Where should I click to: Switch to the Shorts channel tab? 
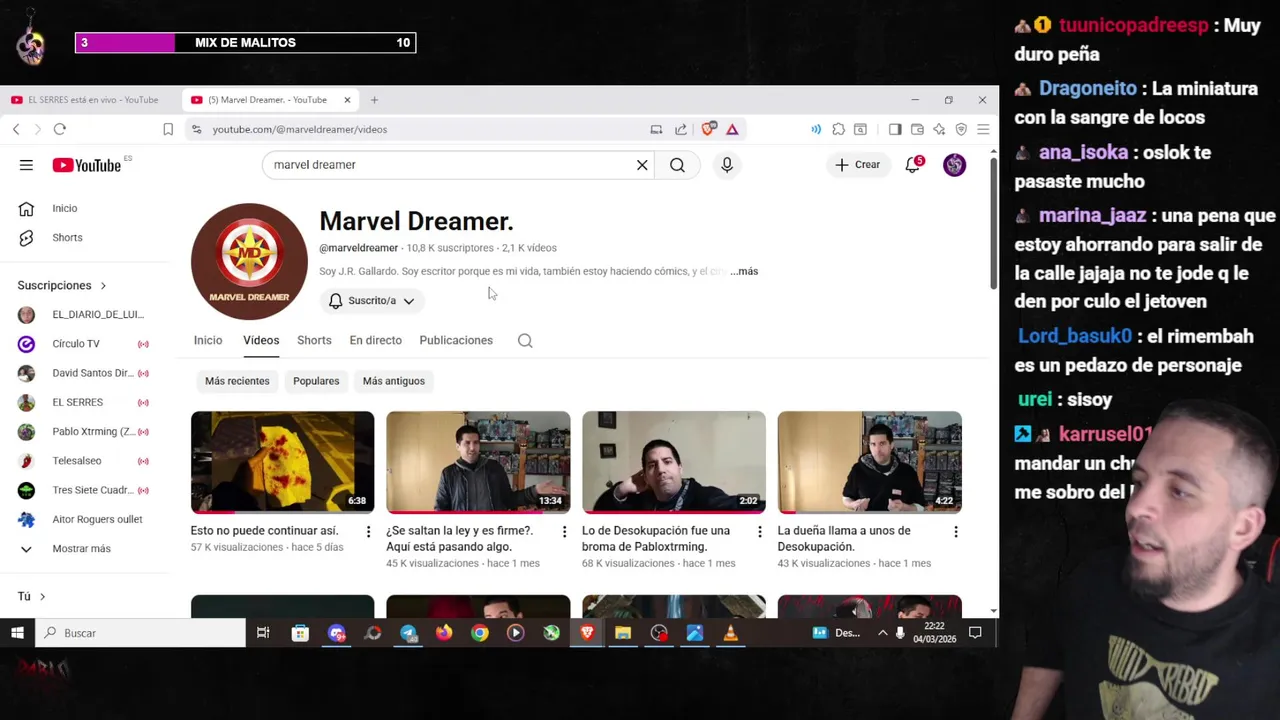tap(314, 341)
